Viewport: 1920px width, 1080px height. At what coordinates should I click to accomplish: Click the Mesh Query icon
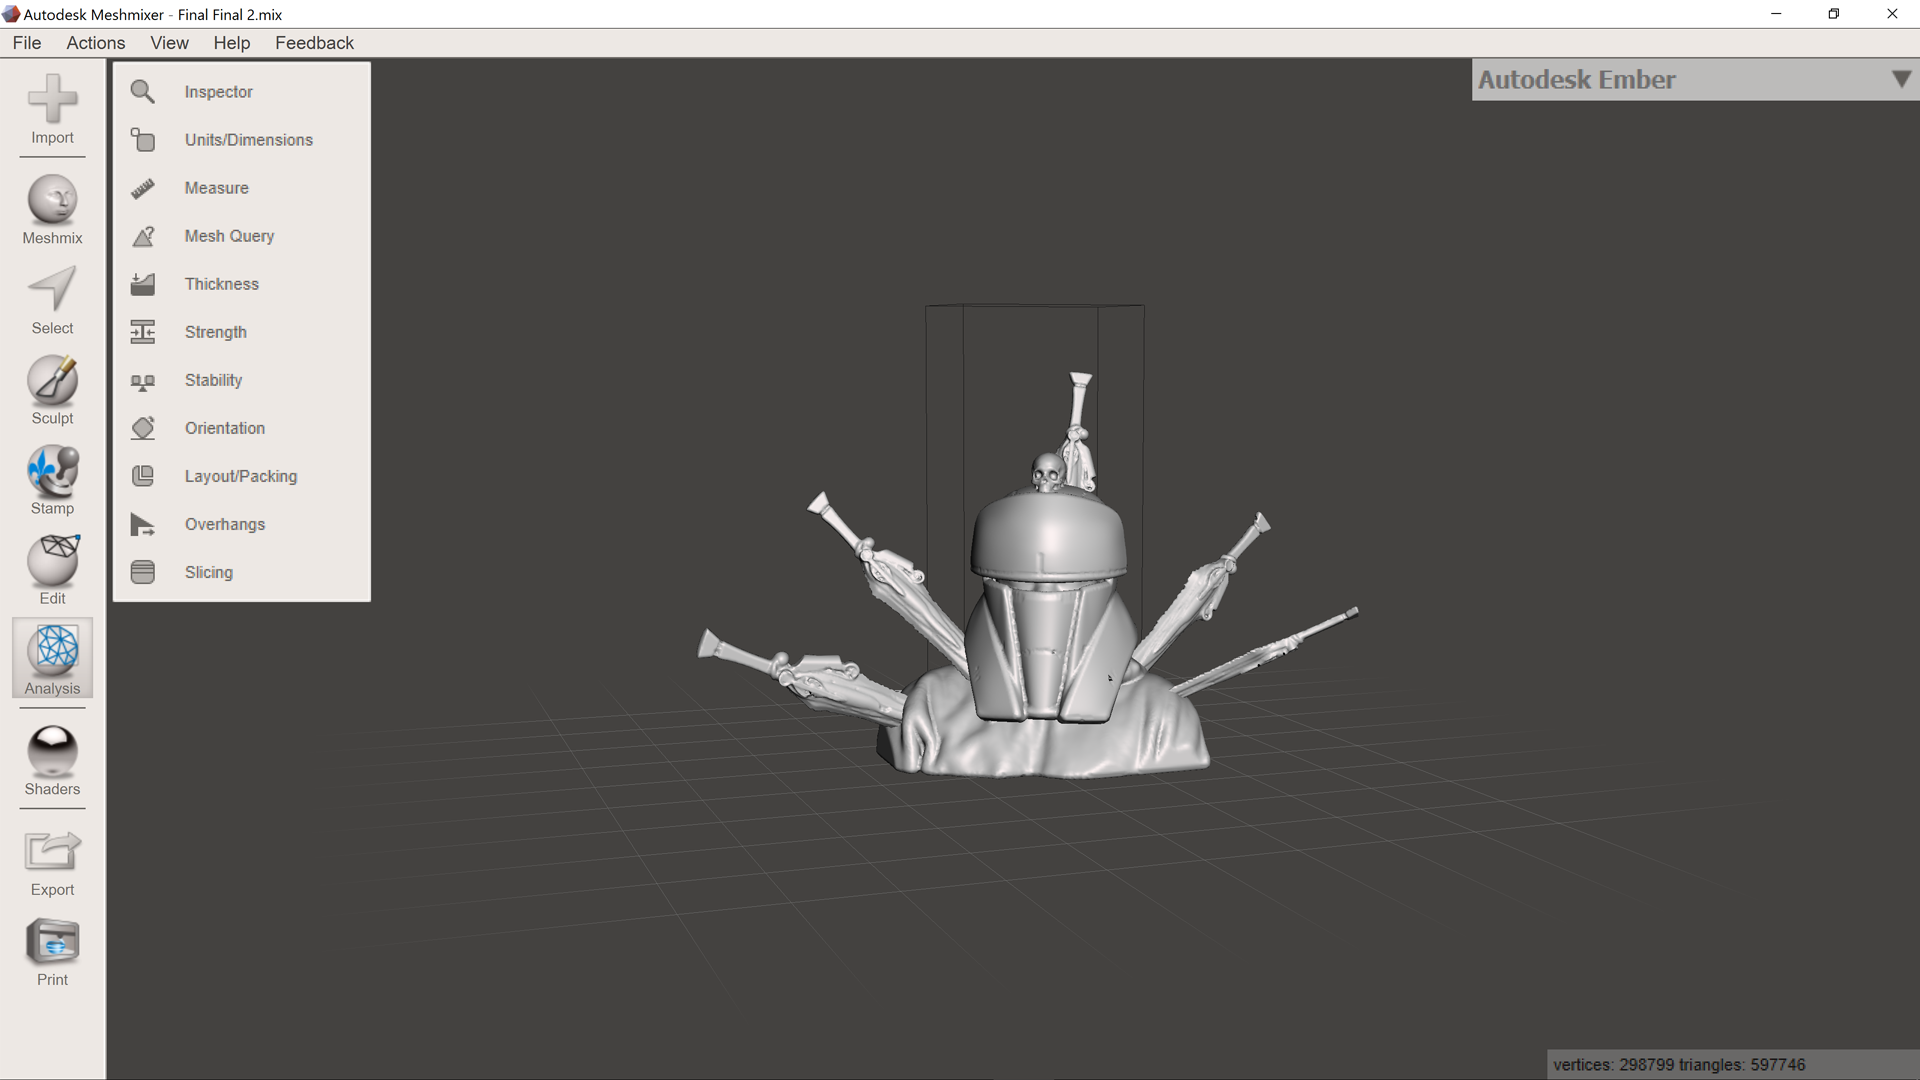click(143, 236)
